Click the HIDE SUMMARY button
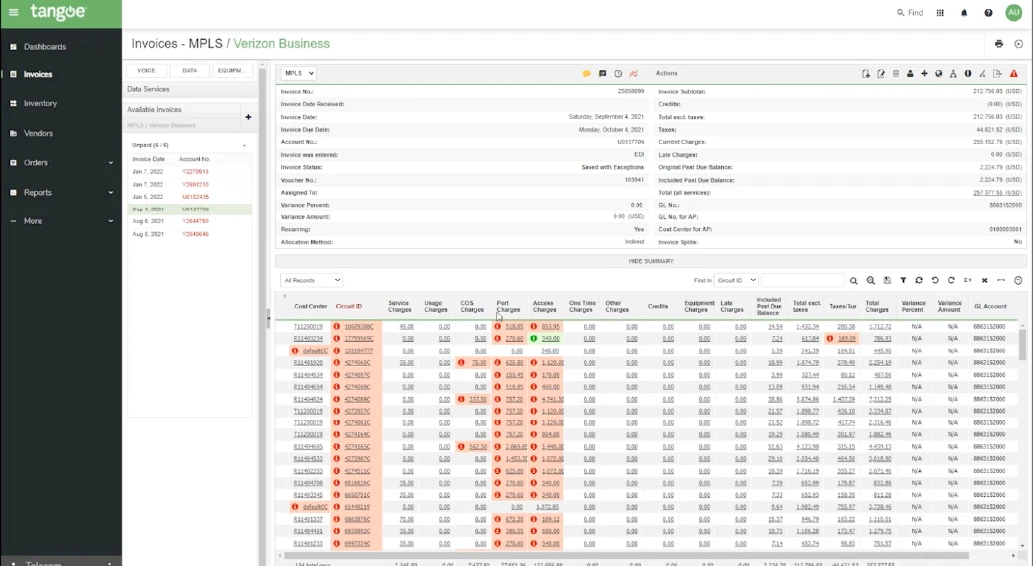This screenshot has height=566, width=1034. pyautogui.click(x=650, y=261)
